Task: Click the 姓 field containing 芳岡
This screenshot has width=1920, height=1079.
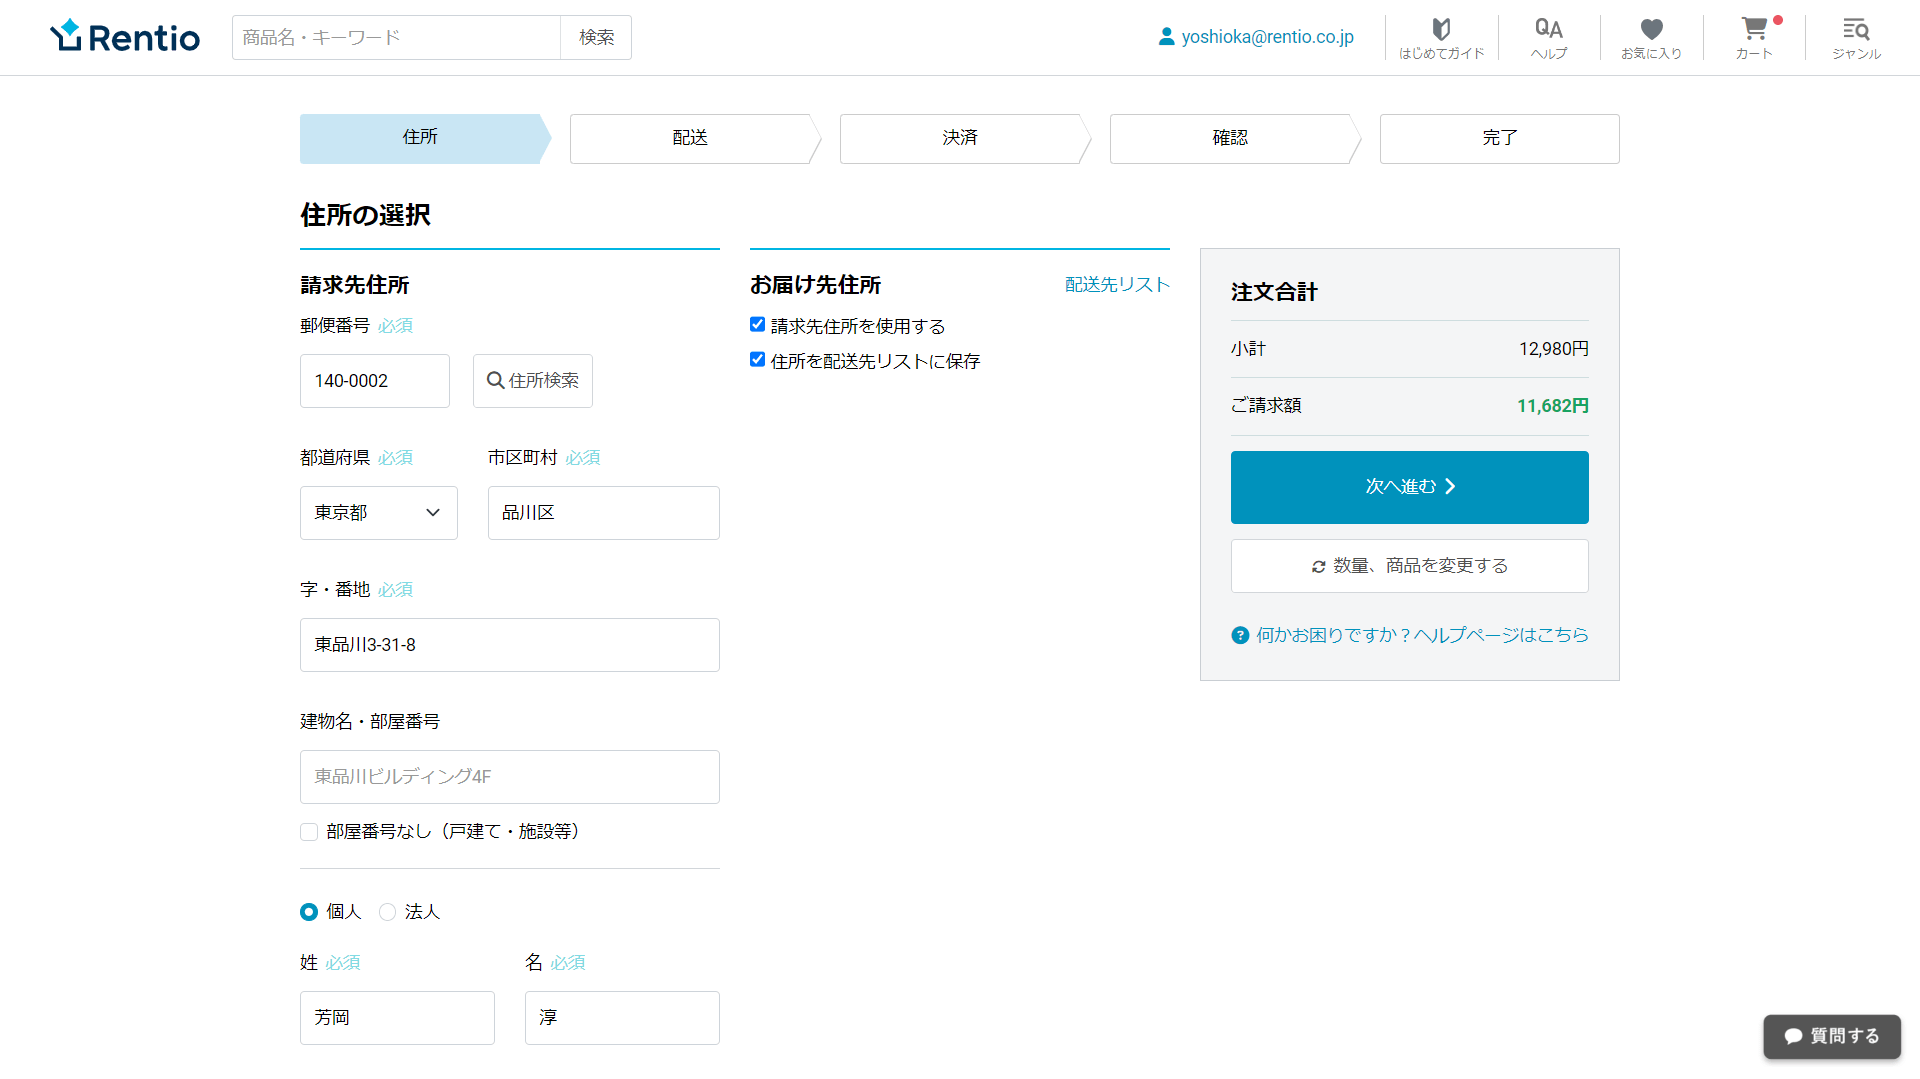Action: click(x=397, y=1018)
